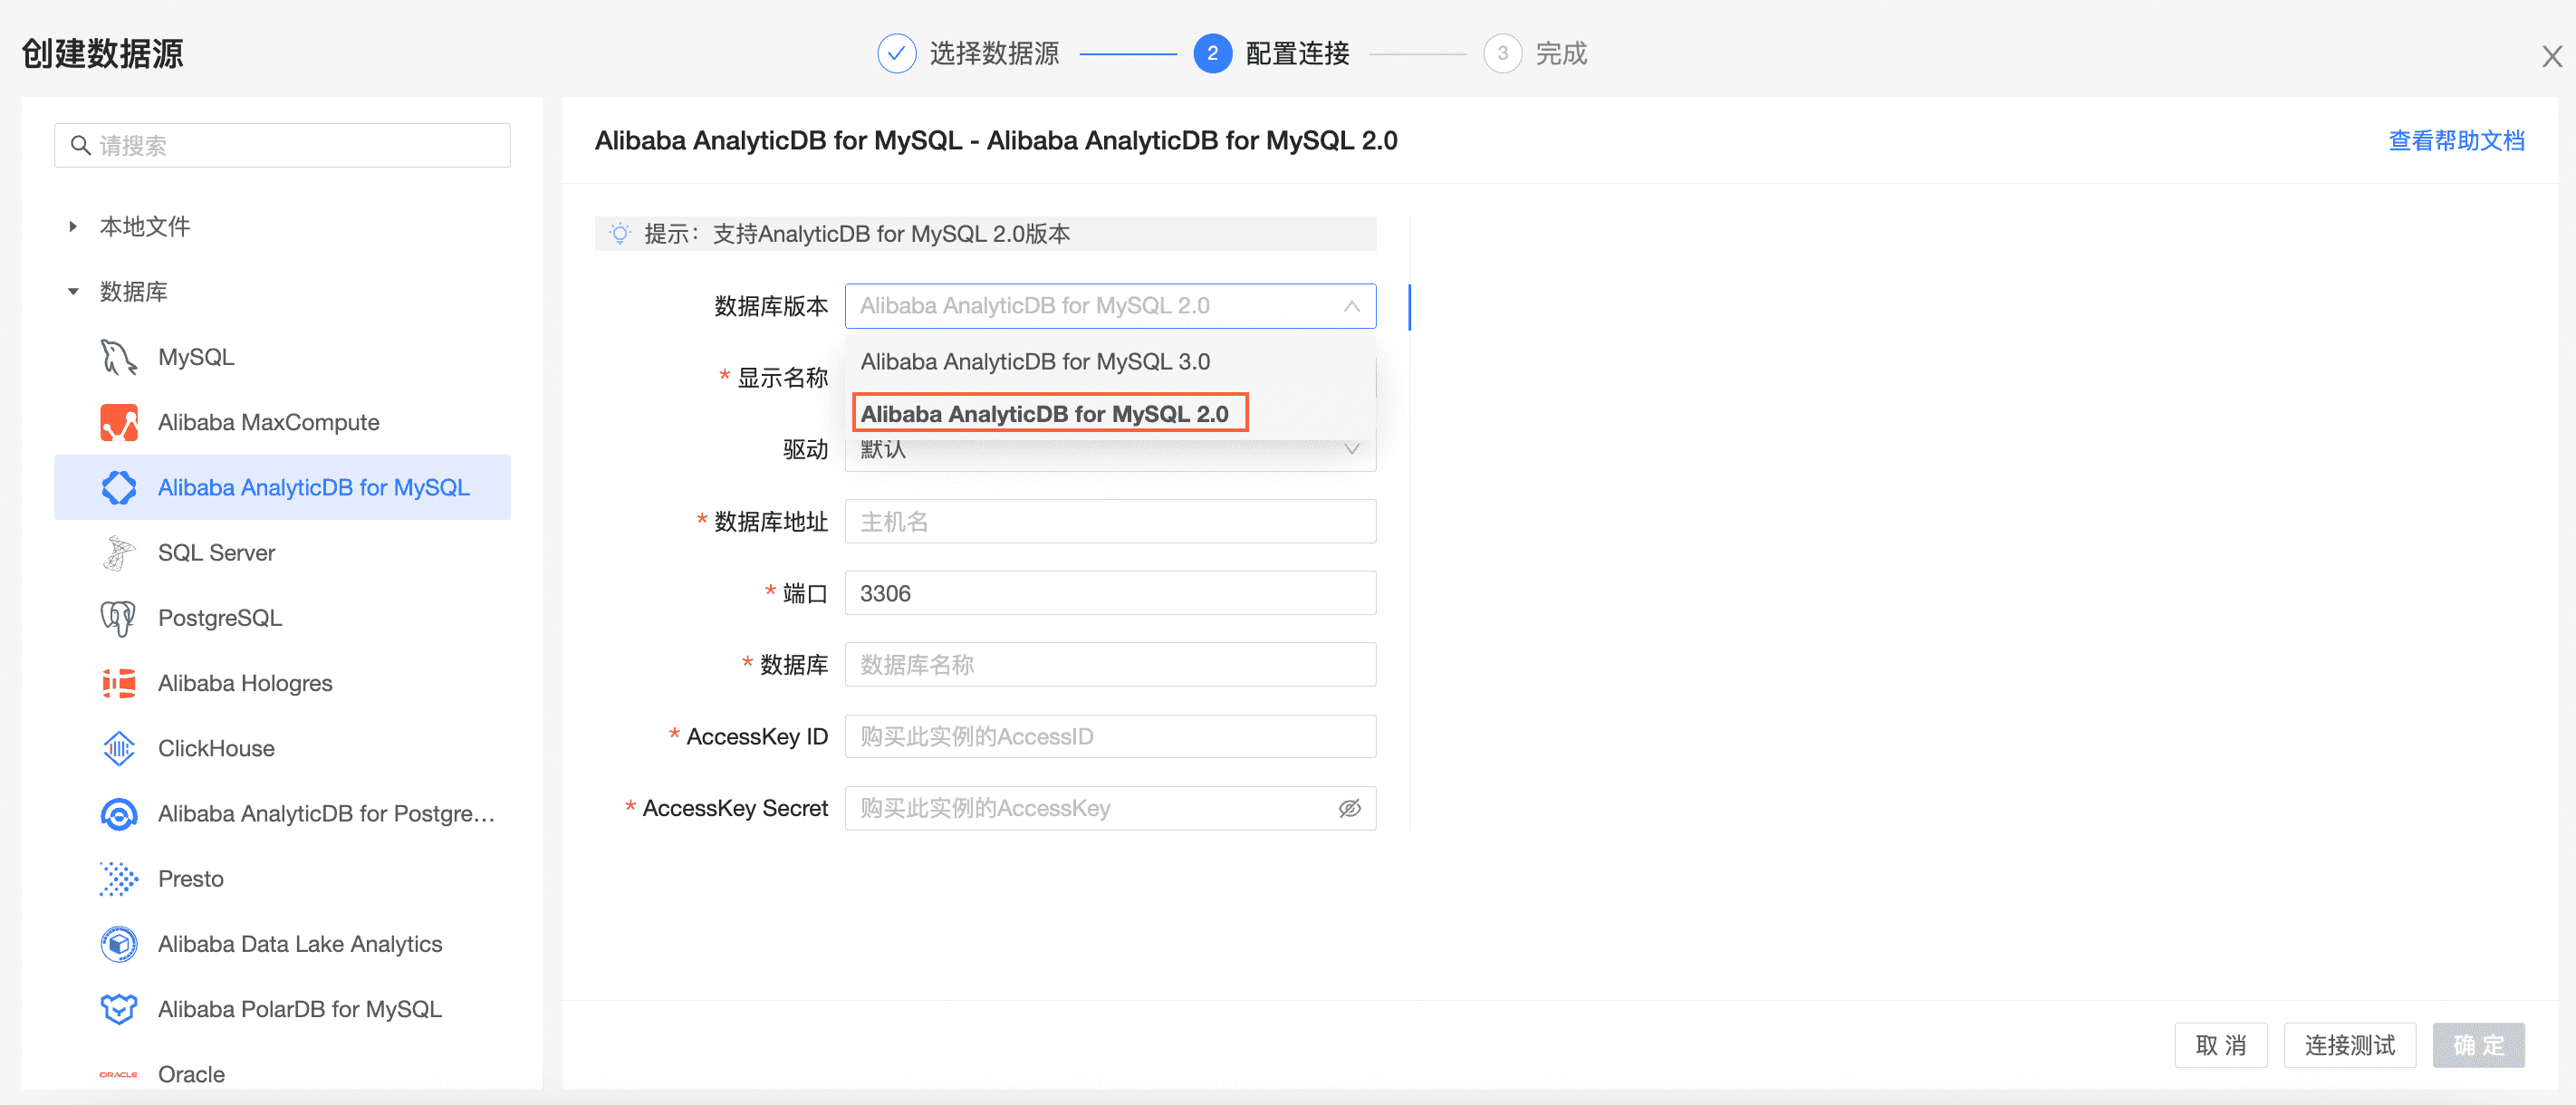2576x1105 pixels.
Task: Open 查看帮助文档 help link
Action: point(2456,141)
